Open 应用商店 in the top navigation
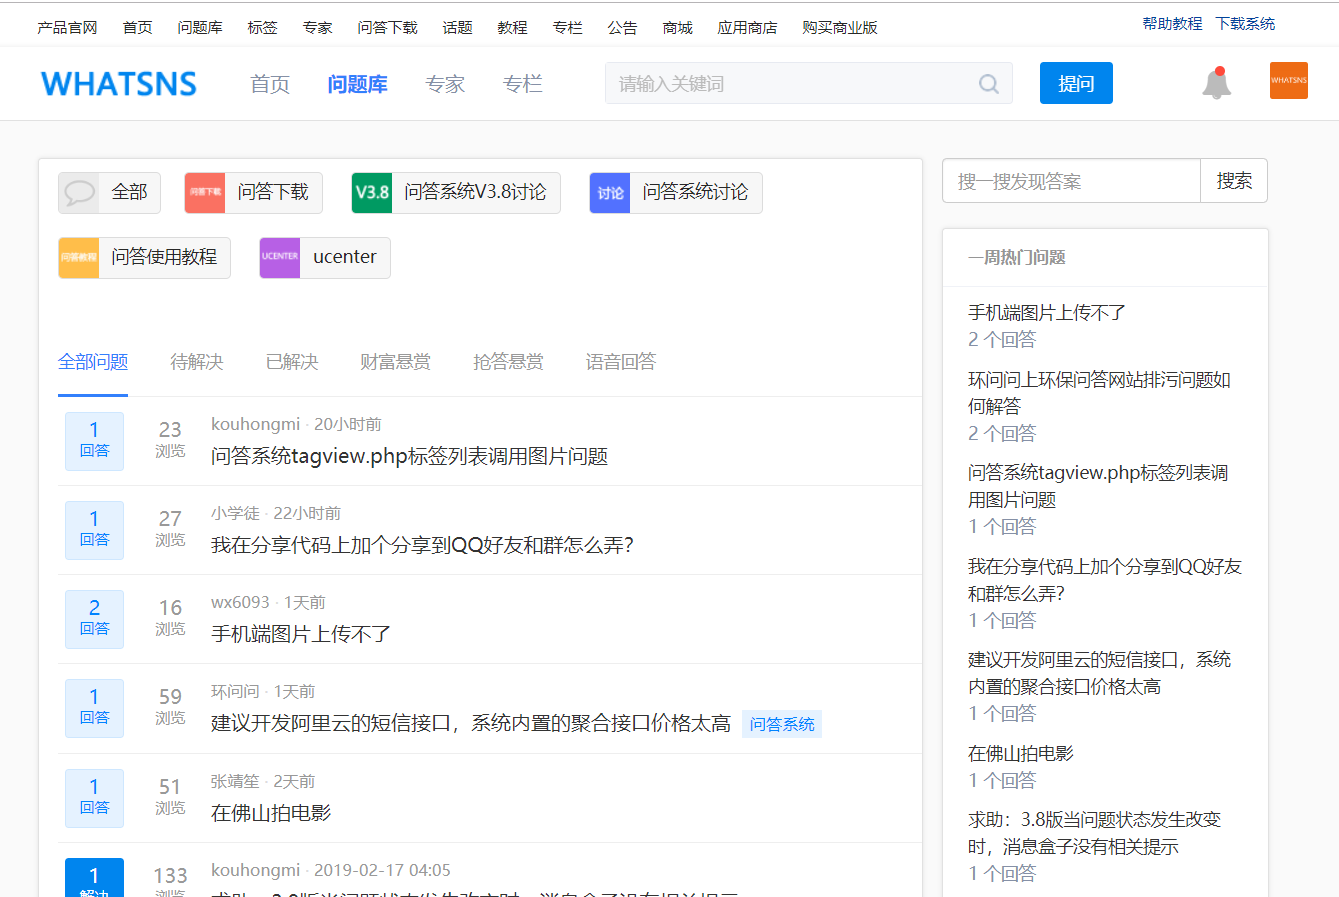Screen dimensions: 1339x897 746,27
